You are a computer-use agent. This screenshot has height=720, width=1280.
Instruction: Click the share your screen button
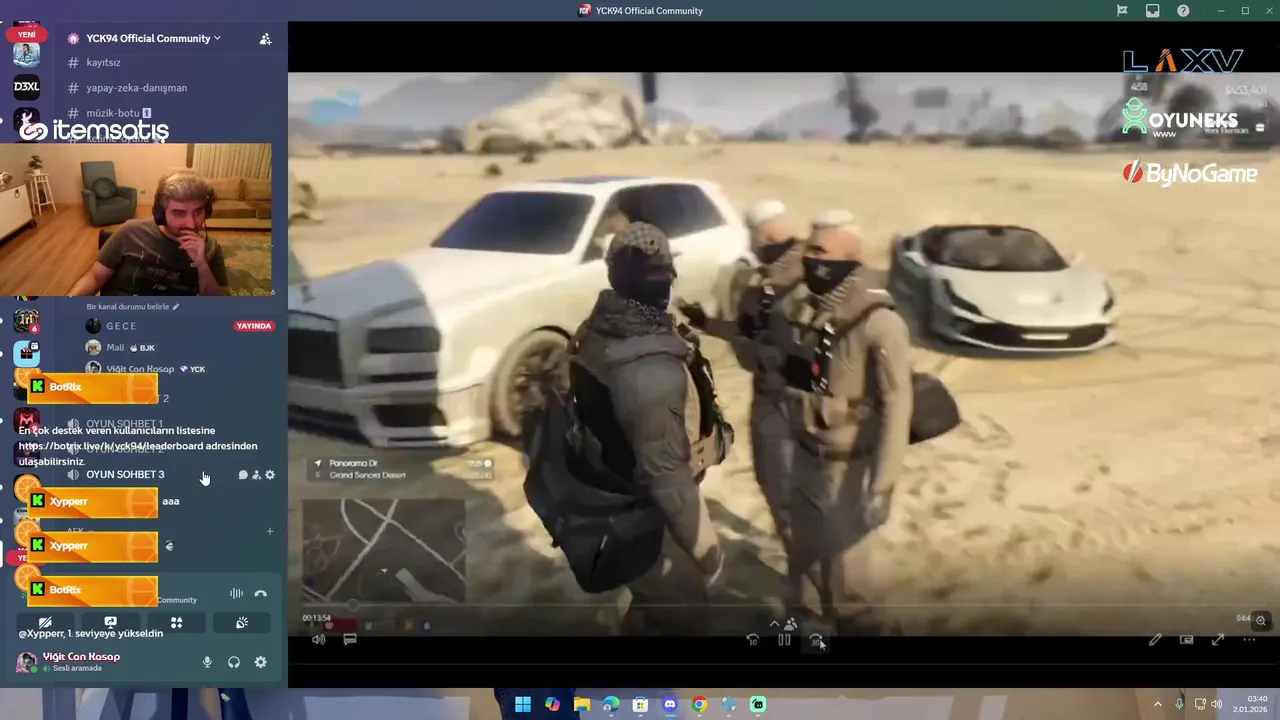[x=111, y=622]
